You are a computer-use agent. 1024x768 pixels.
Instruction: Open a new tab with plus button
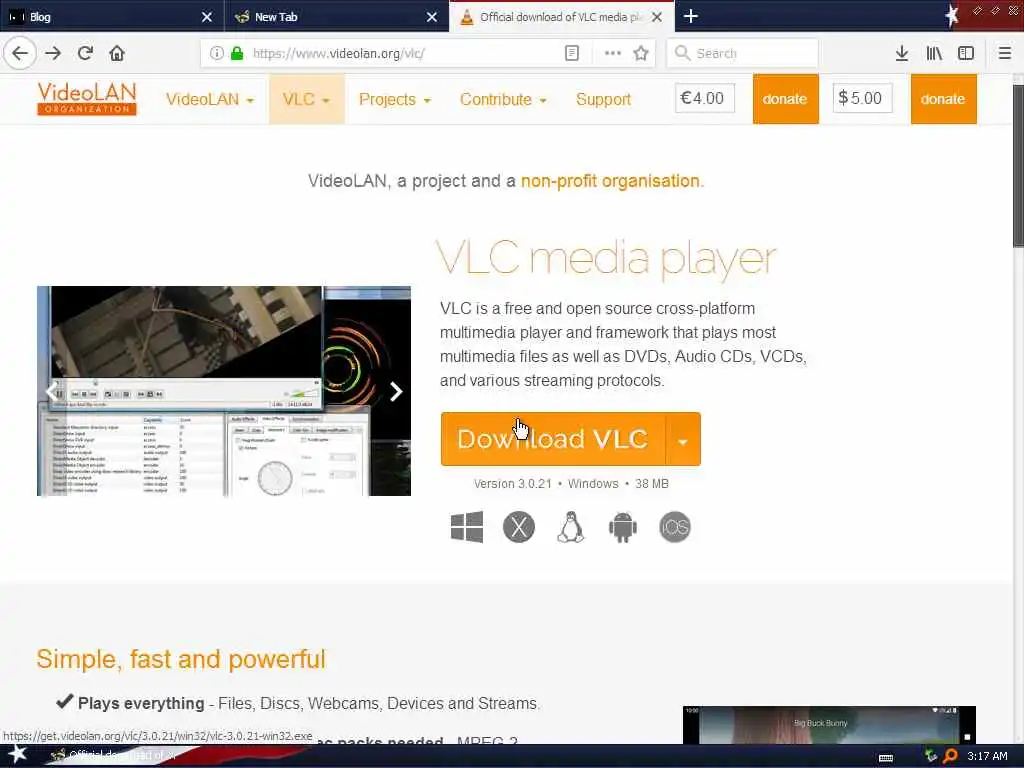[691, 16]
